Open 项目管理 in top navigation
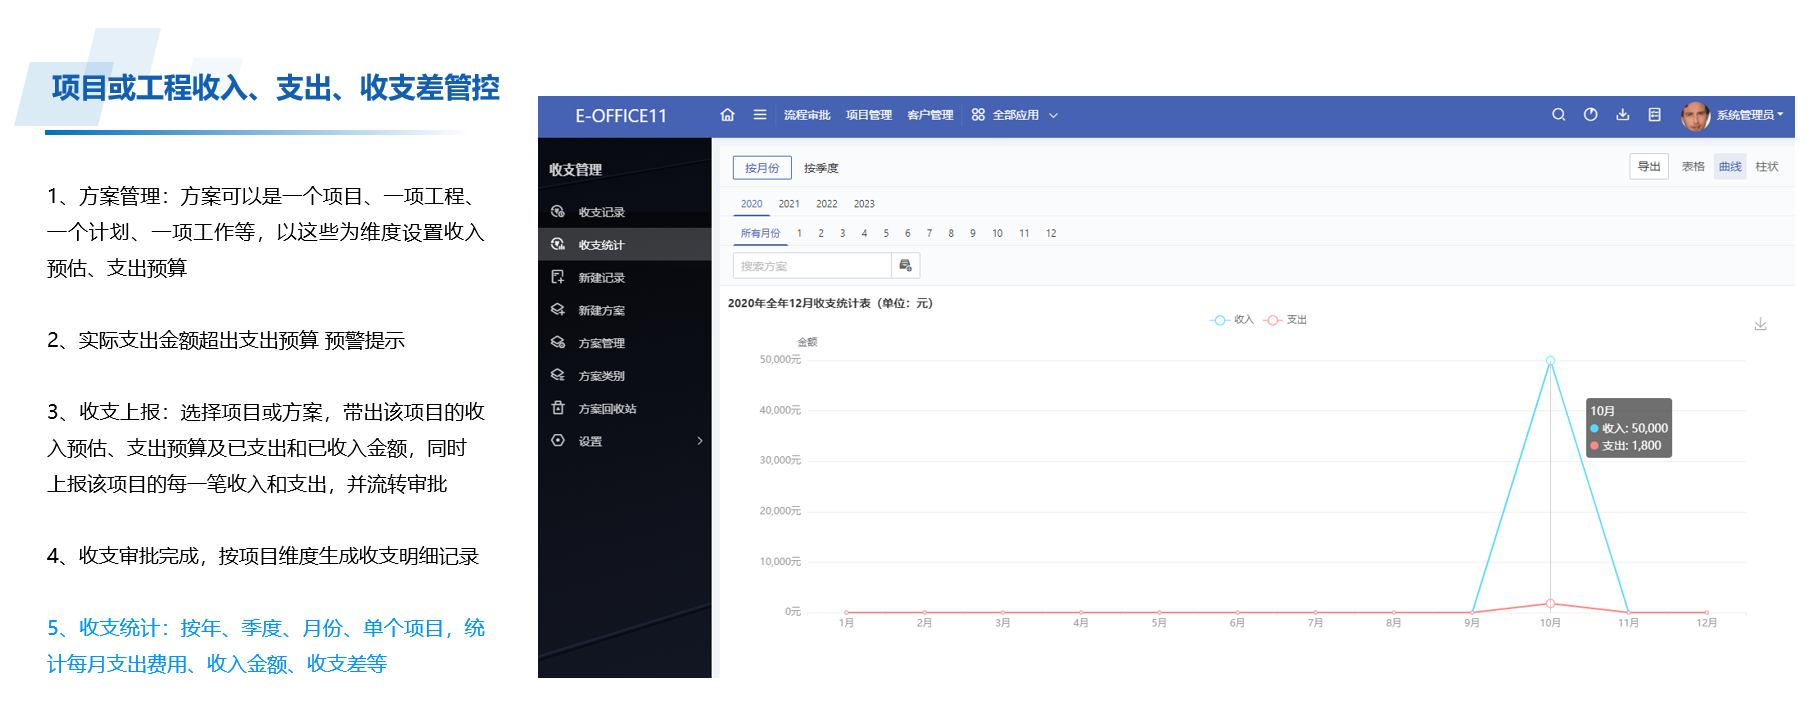This screenshot has width=1809, height=701. click(869, 115)
